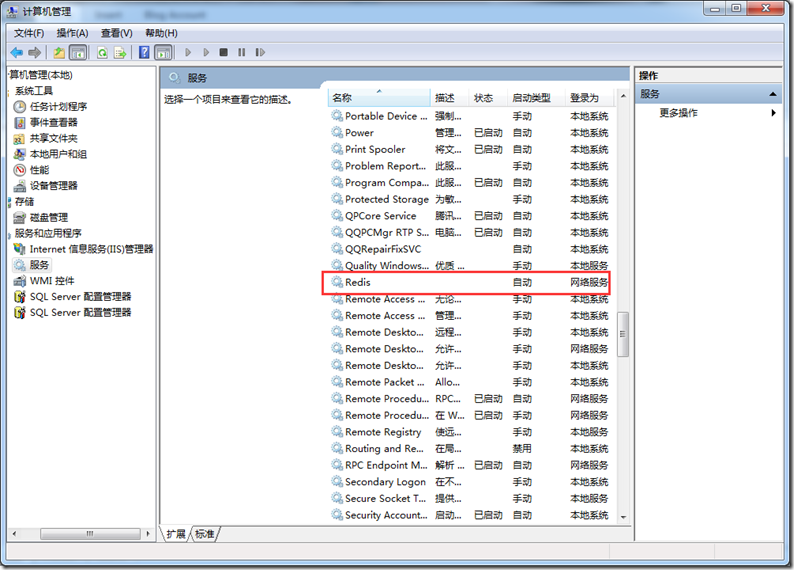Select Disk Management (磁盘管理) tree node

coord(41,217)
